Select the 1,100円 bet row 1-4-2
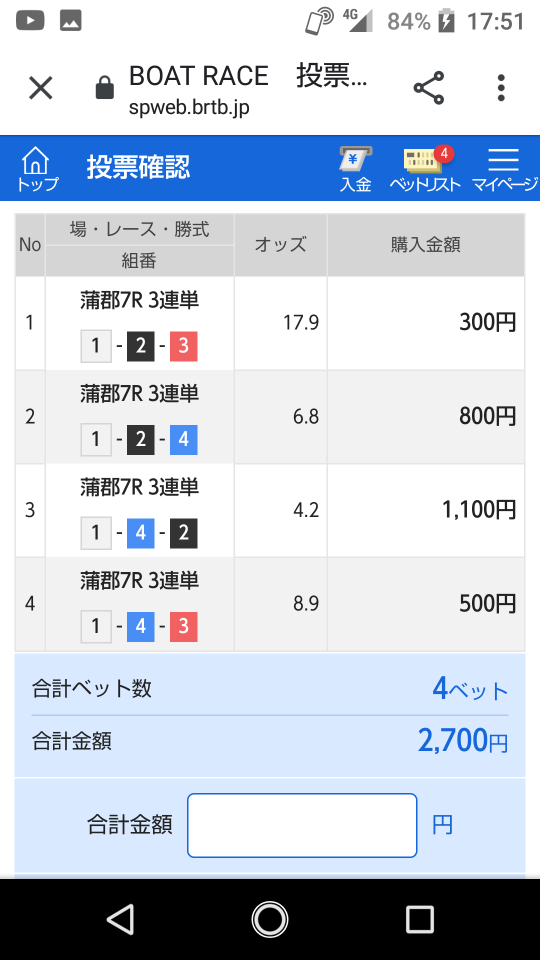Viewport: 540px width, 960px height. [x=270, y=511]
